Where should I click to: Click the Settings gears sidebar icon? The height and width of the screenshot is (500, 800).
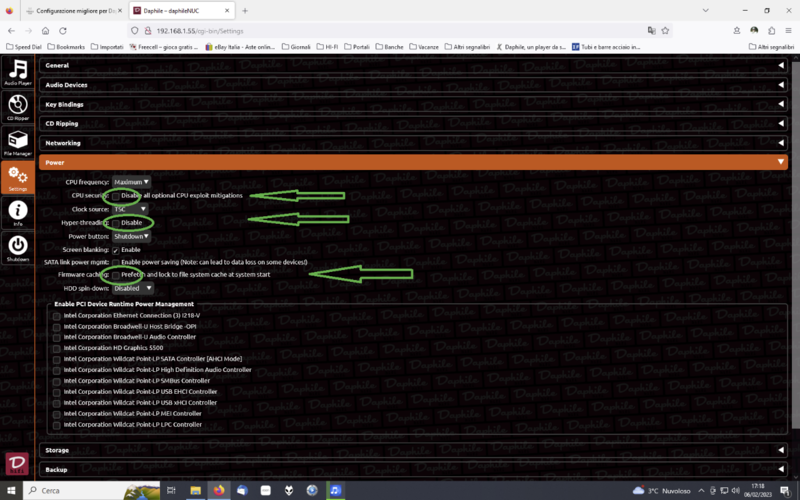[x=17, y=178]
